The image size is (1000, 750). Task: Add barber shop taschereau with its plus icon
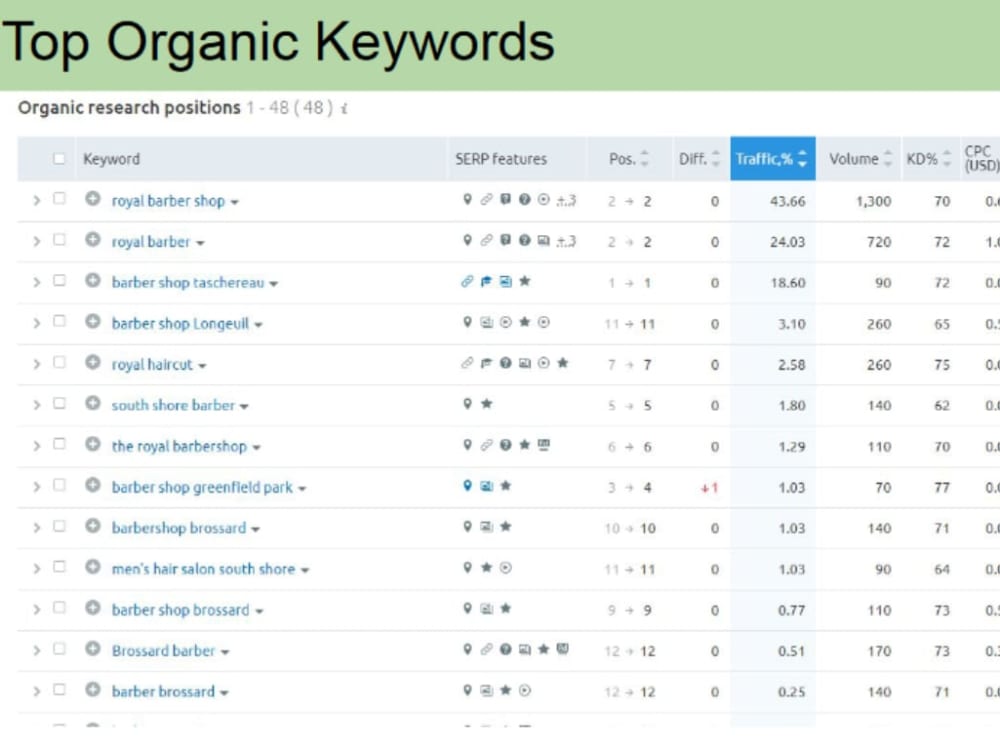tap(92, 281)
